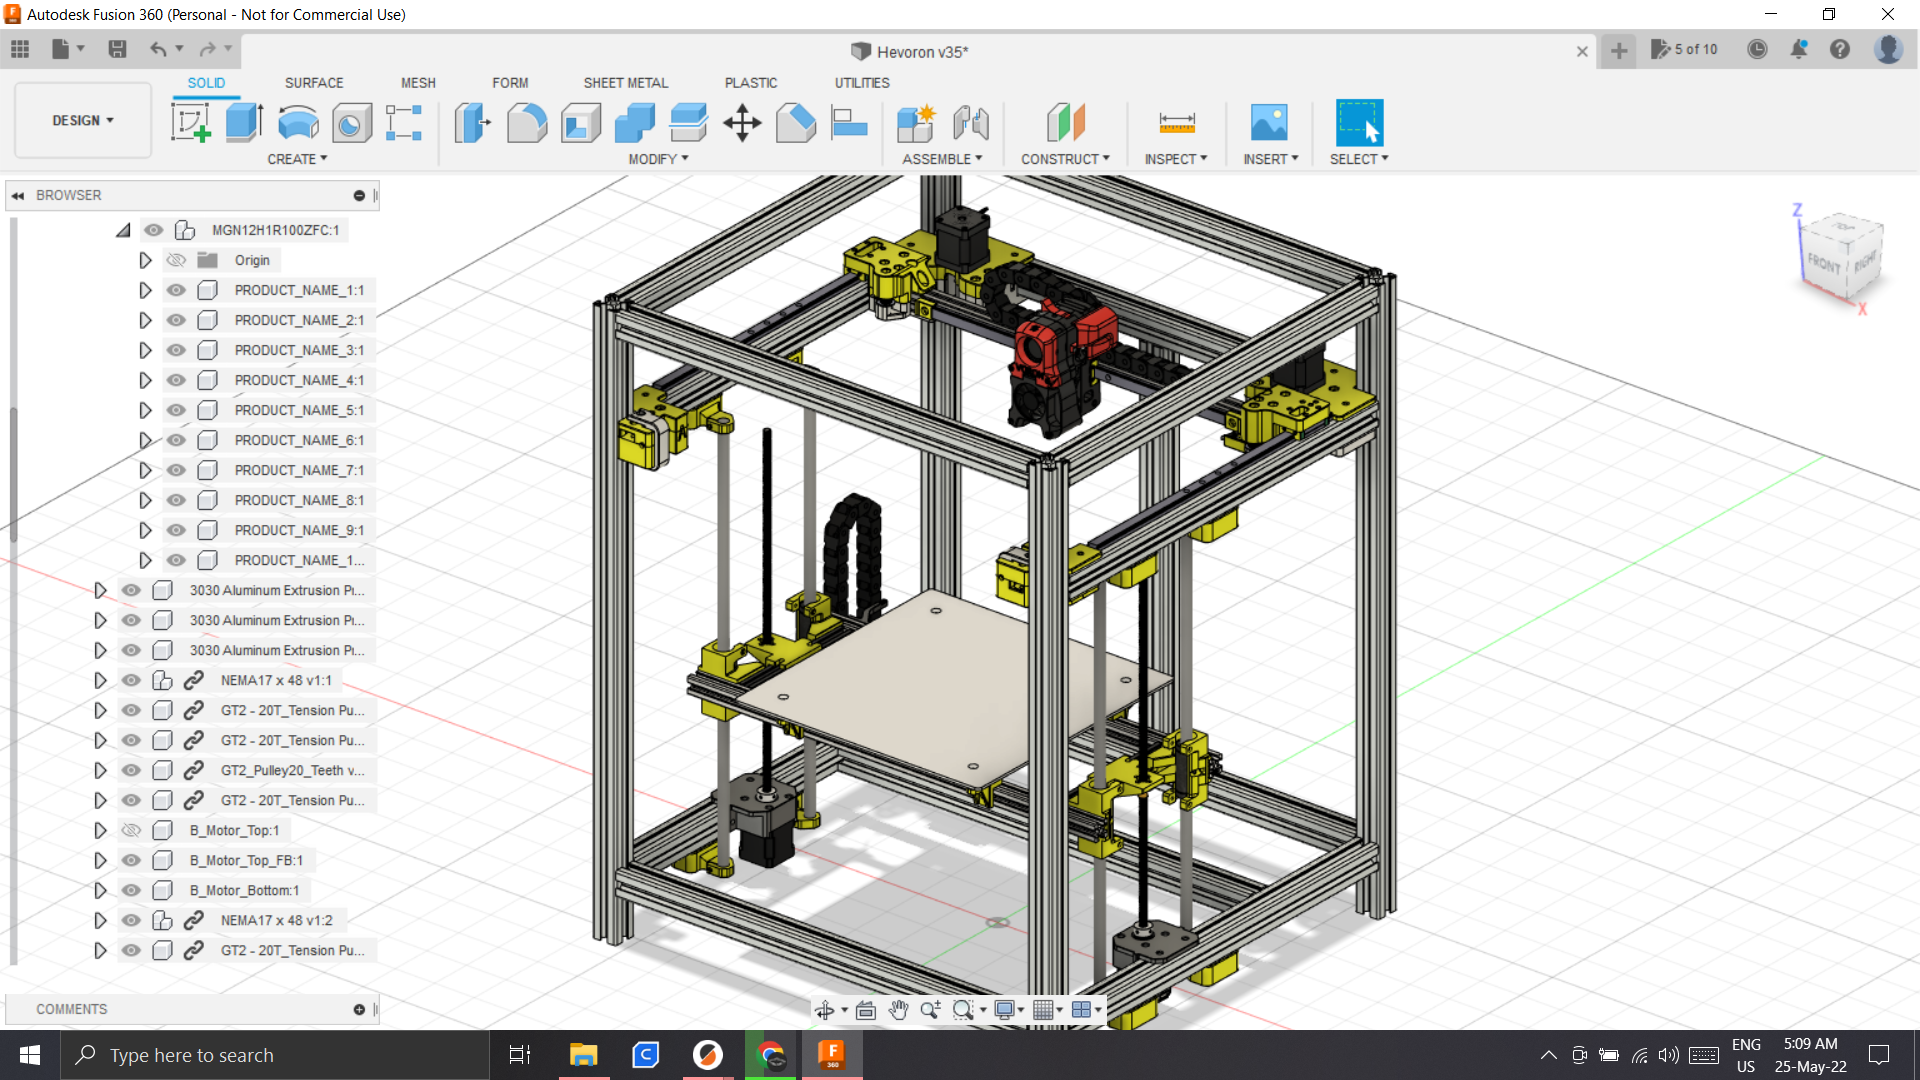Open the SHEET METAL ribbon tab
The height and width of the screenshot is (1080, 1920).
point(626,82)
